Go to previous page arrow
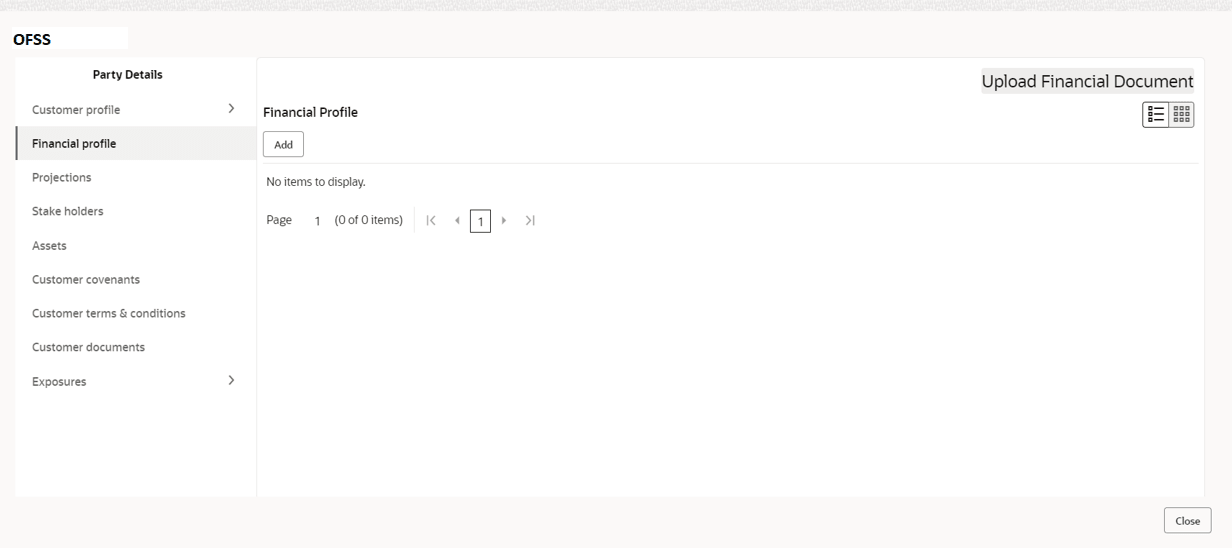The width and height of the screenshot is (1232, 548). [457, 221]
